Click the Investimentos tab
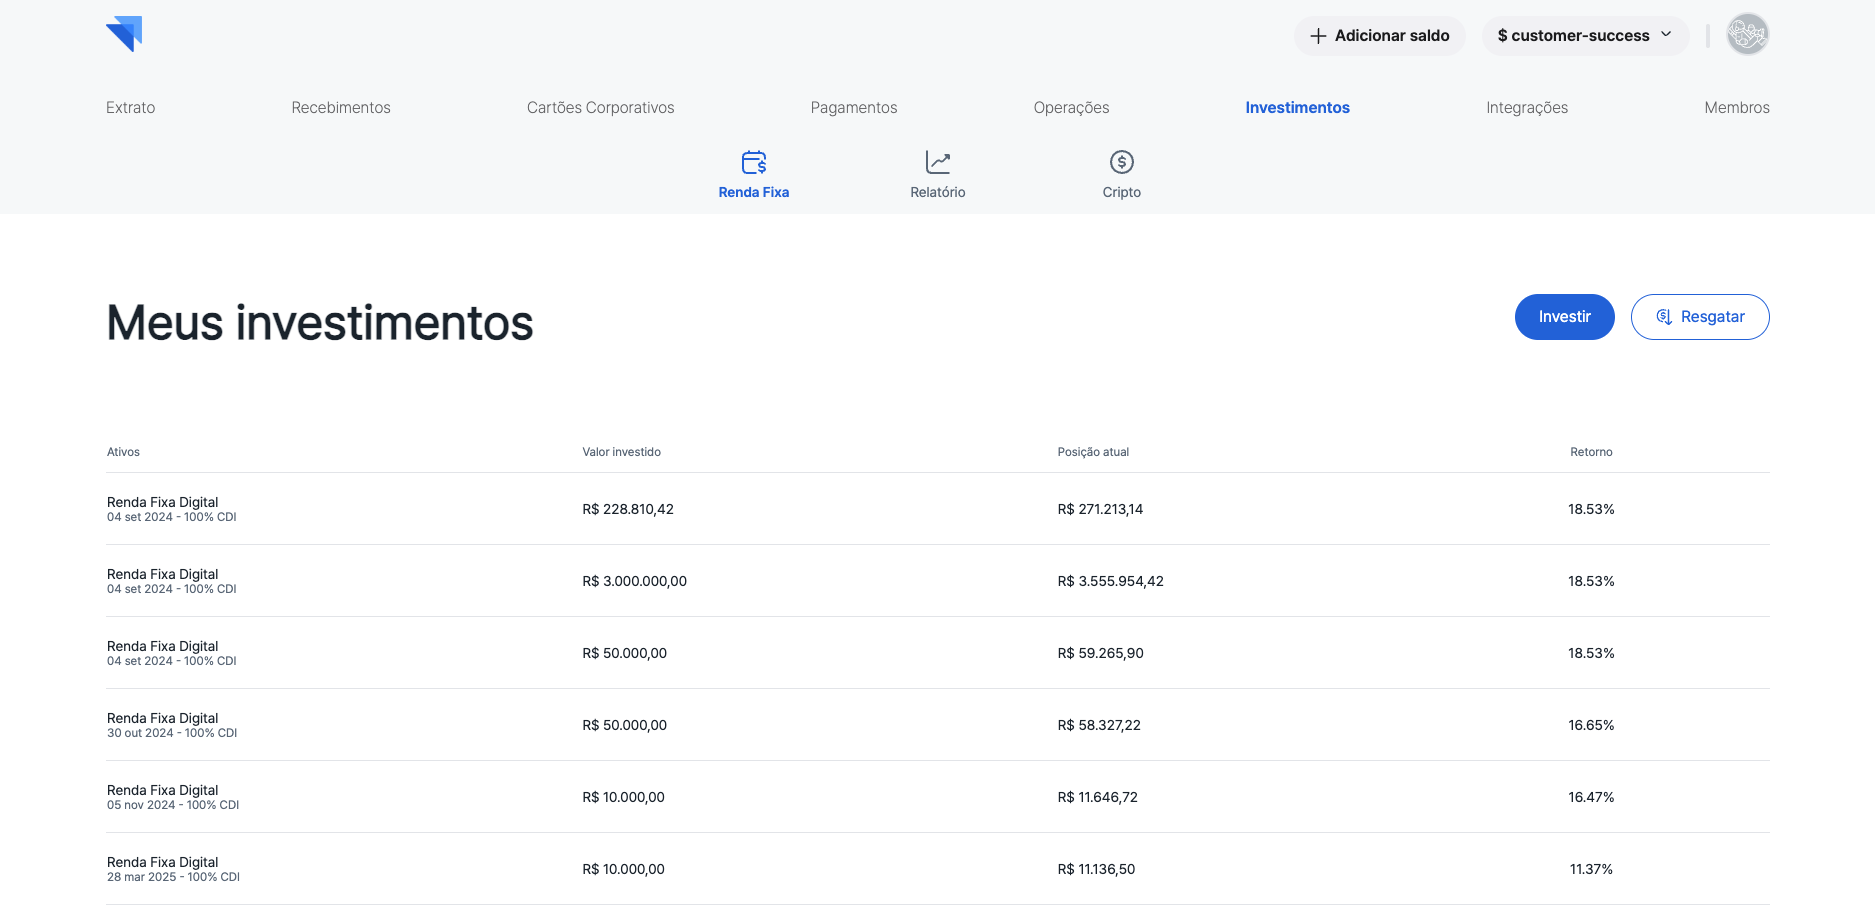 point(1297,108)
